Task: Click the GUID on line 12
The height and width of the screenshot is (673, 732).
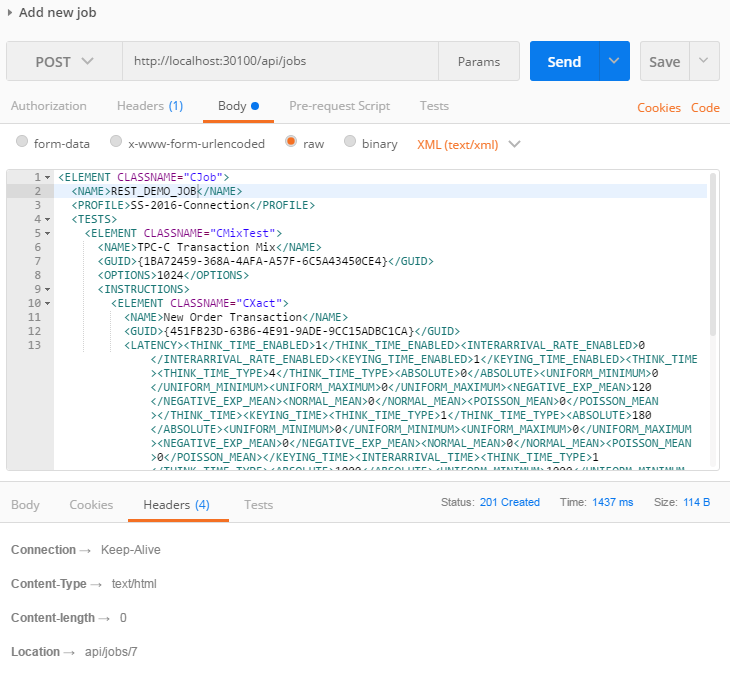Action: (x=289, y=331)
